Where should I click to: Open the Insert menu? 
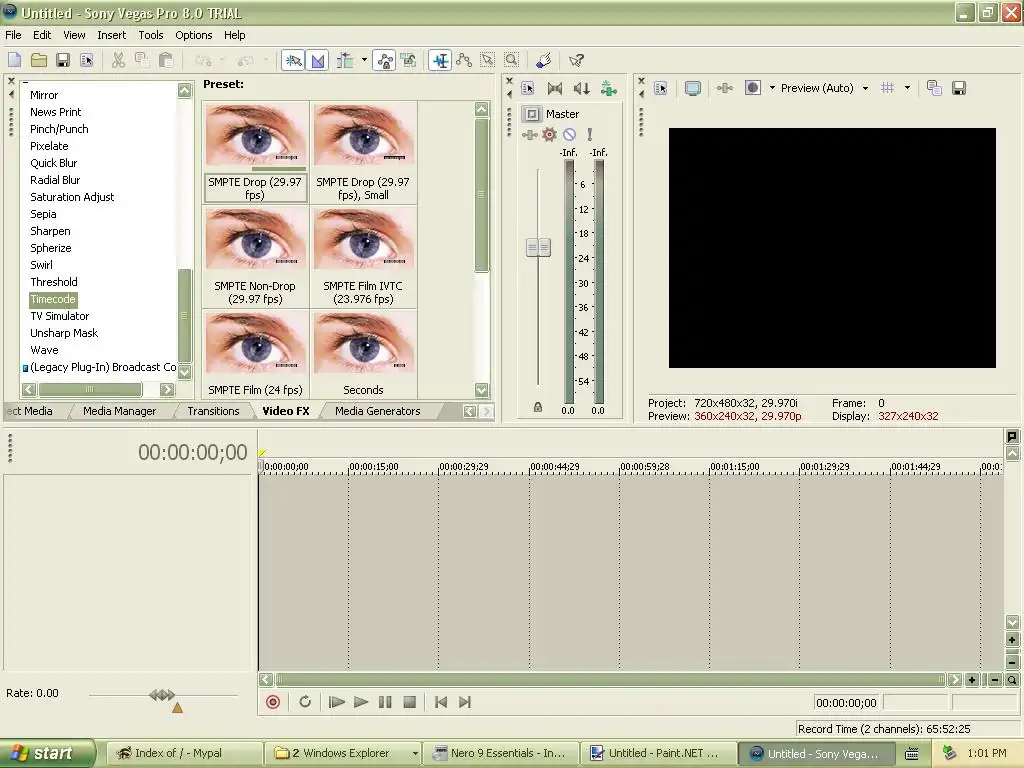coord(112,35)
